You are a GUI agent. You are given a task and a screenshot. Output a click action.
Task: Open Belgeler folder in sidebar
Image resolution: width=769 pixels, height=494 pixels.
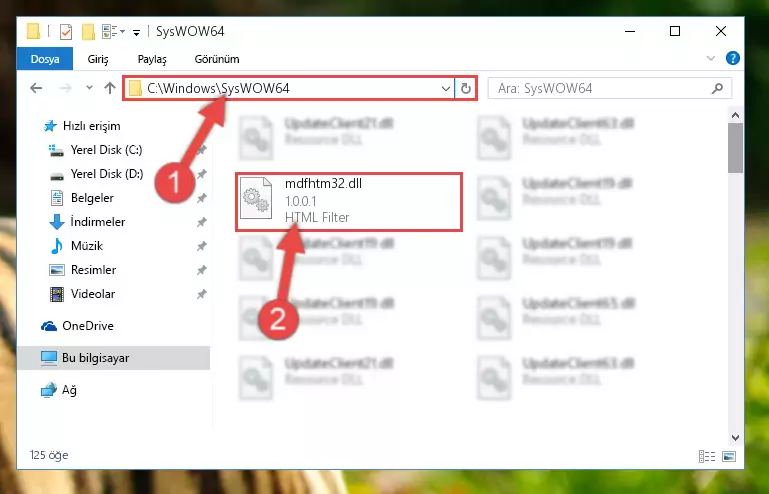pyautogui.click(x=92, y=198)
